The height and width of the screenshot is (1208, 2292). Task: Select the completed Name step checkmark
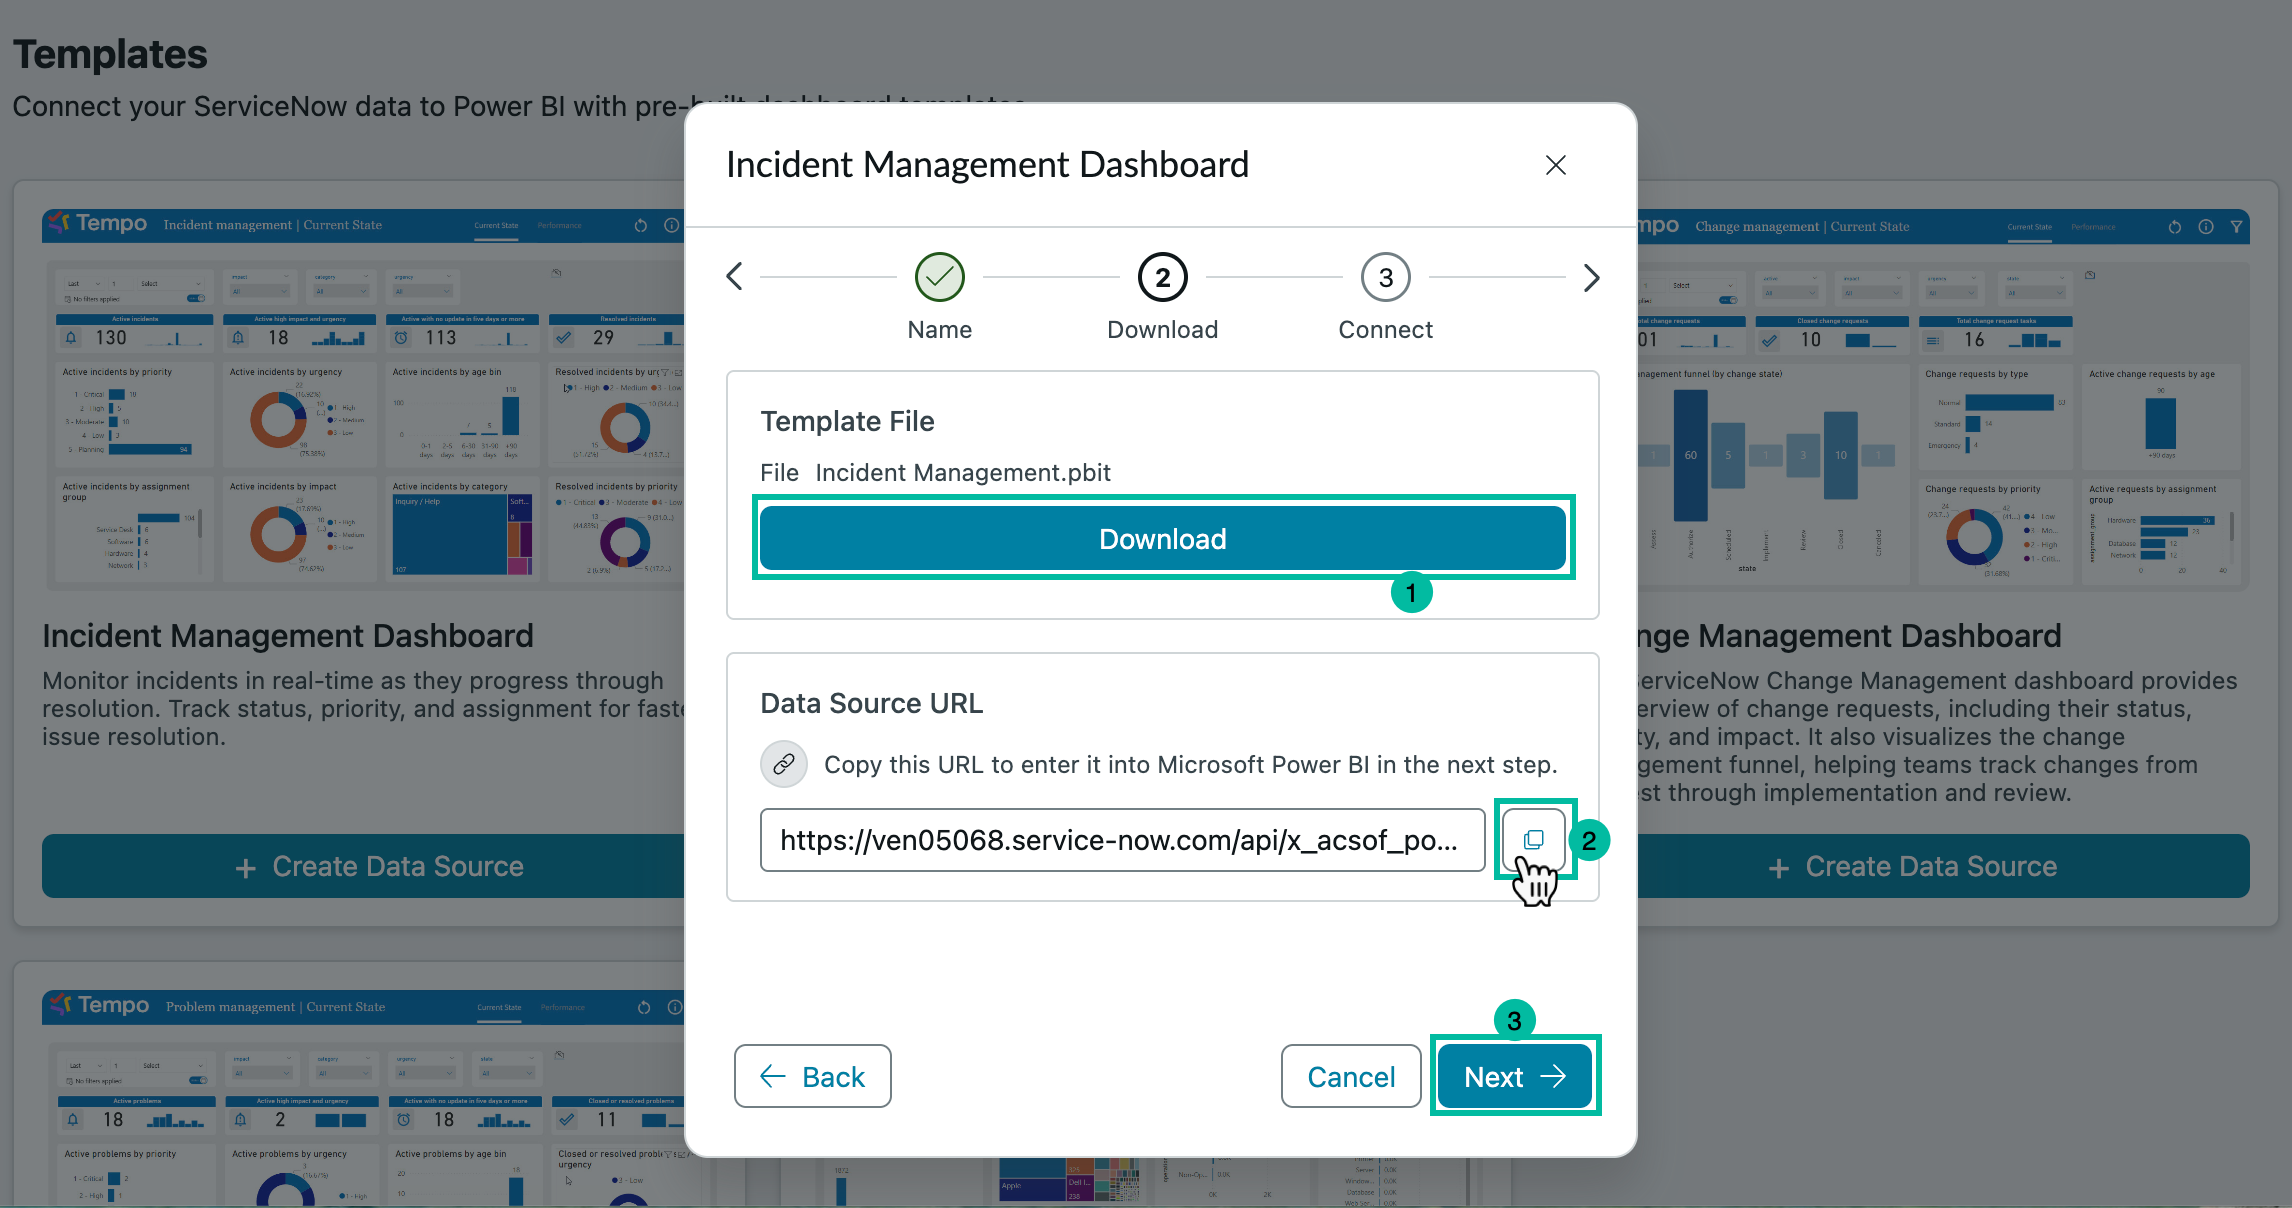click(x=940, y=277)
